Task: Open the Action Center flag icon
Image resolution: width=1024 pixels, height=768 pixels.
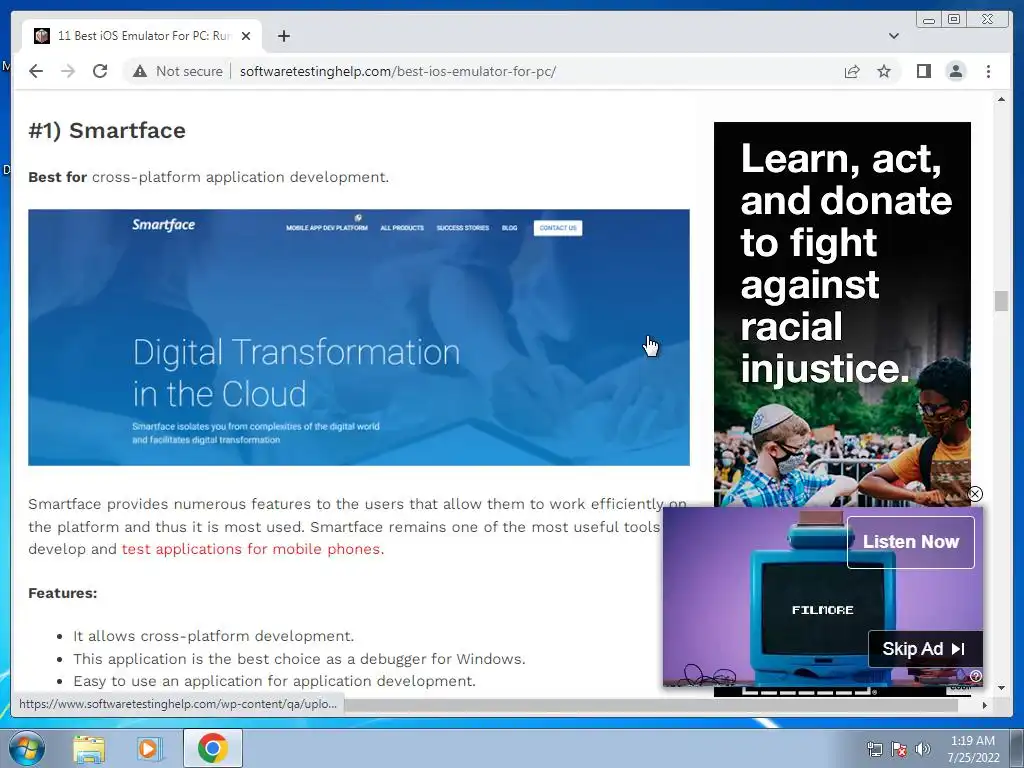Action: pos(899,749)
